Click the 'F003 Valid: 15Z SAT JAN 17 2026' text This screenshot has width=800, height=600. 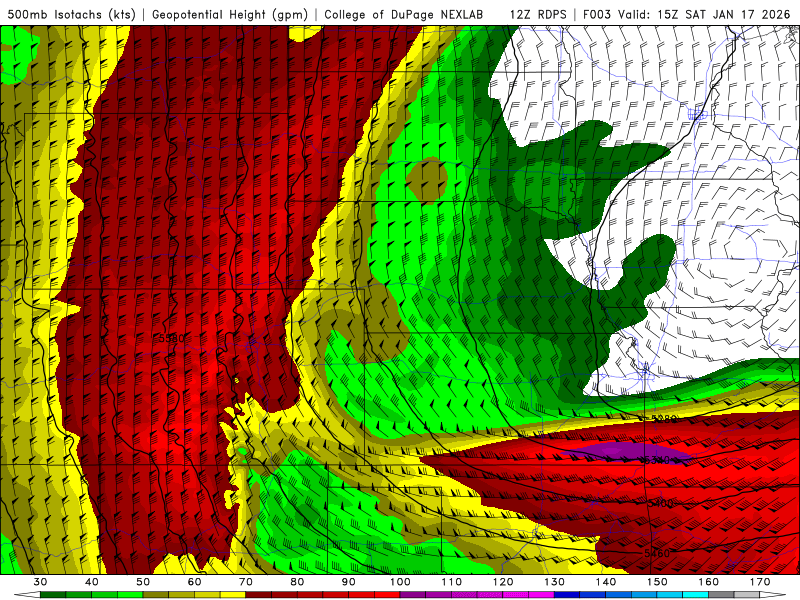[x=686, y=14]
